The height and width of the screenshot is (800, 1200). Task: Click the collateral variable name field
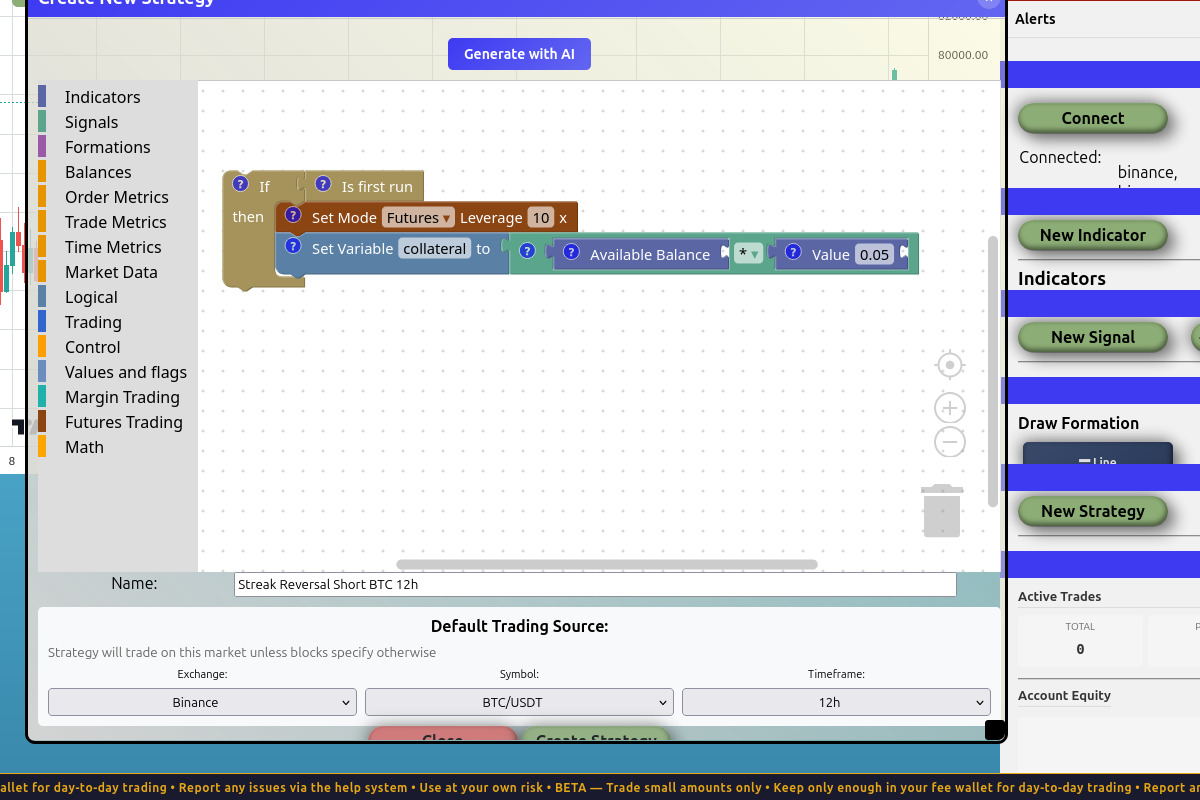[435, 248]
